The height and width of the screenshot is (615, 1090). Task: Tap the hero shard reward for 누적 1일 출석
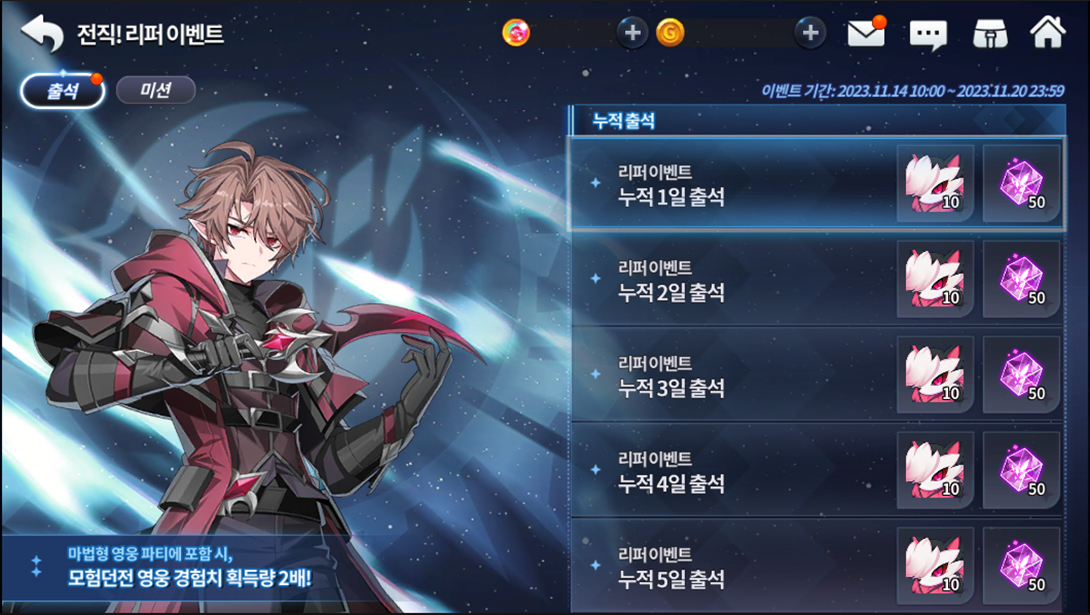pyautogui.click(x=935, y=183)
